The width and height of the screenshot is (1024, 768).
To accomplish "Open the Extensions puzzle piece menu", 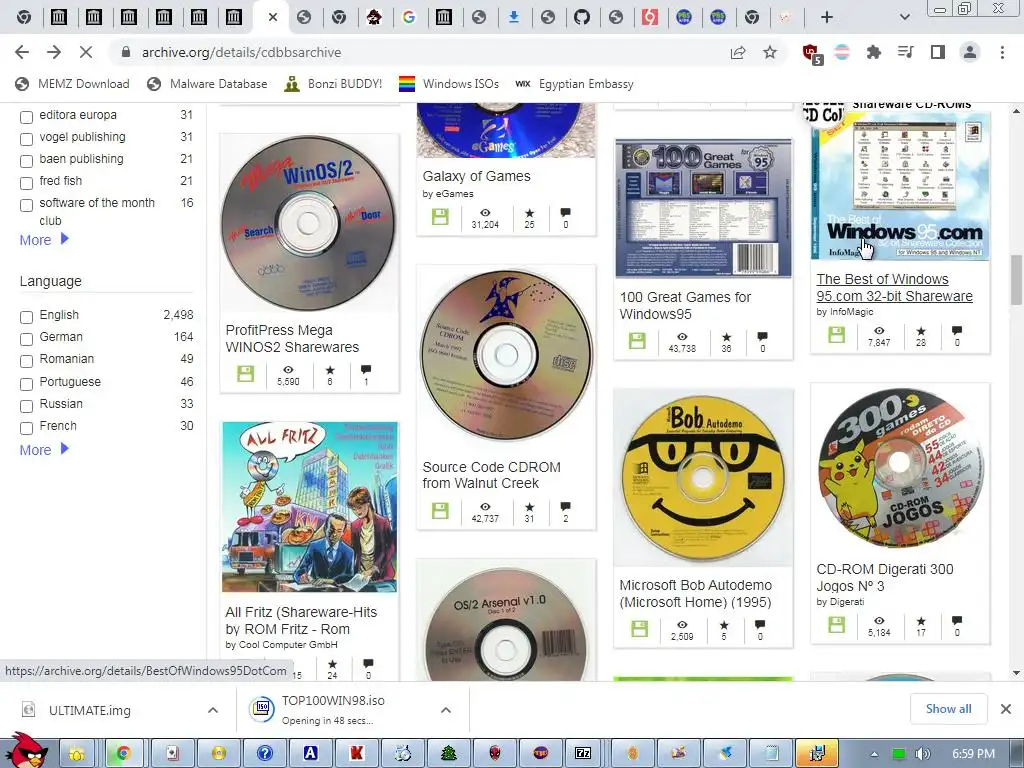I will coord(873,52).
